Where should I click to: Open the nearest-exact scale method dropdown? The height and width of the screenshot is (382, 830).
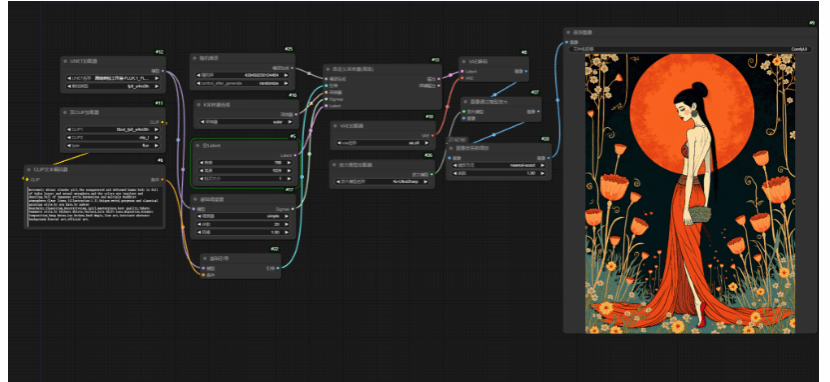pos(499,165)
